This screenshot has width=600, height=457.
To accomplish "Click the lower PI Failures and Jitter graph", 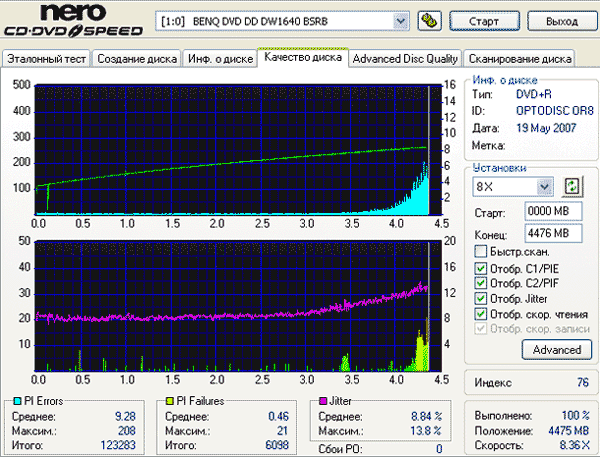I will (239, 306).
